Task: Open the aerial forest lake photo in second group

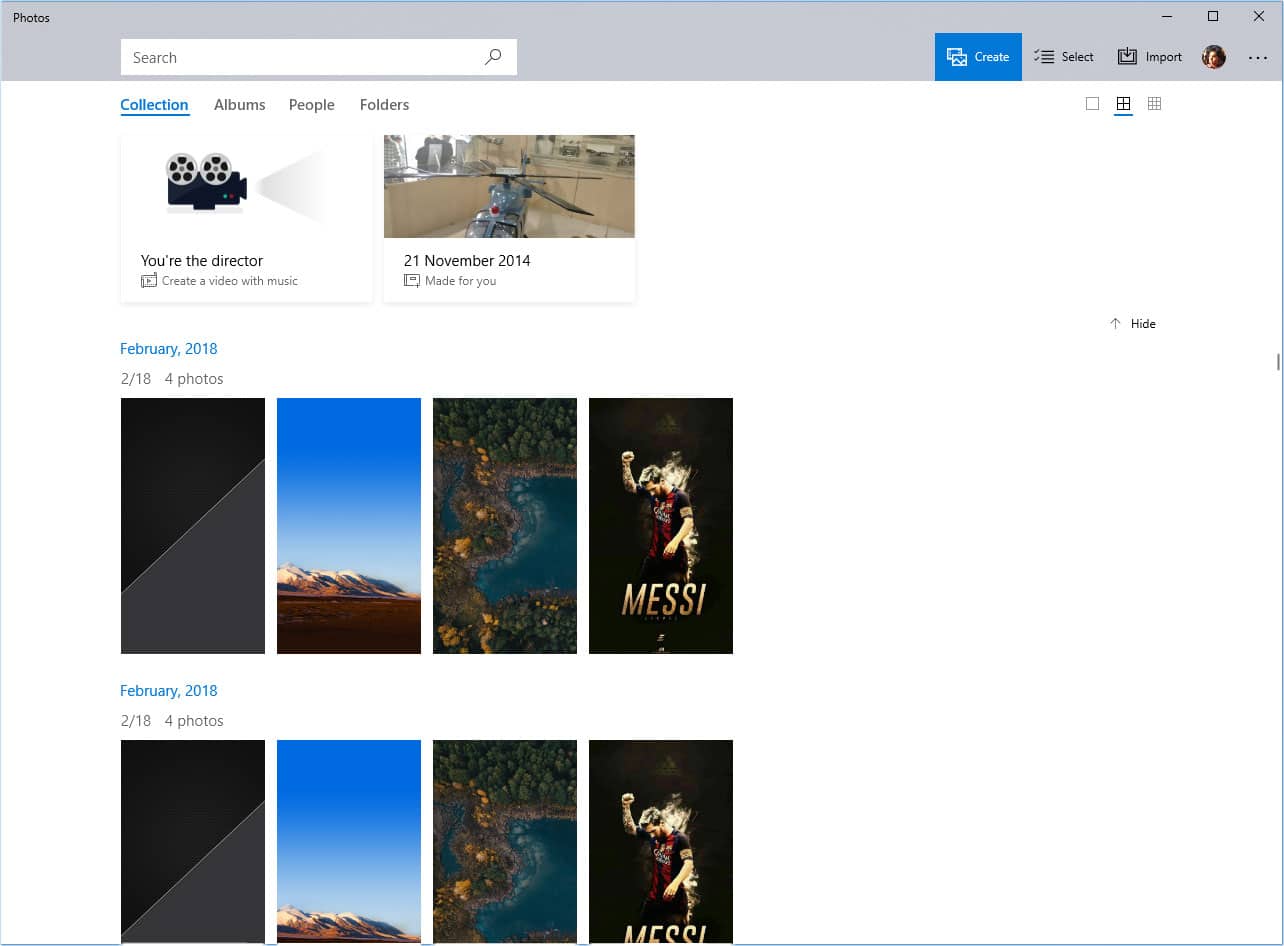Action: point(505,842)
